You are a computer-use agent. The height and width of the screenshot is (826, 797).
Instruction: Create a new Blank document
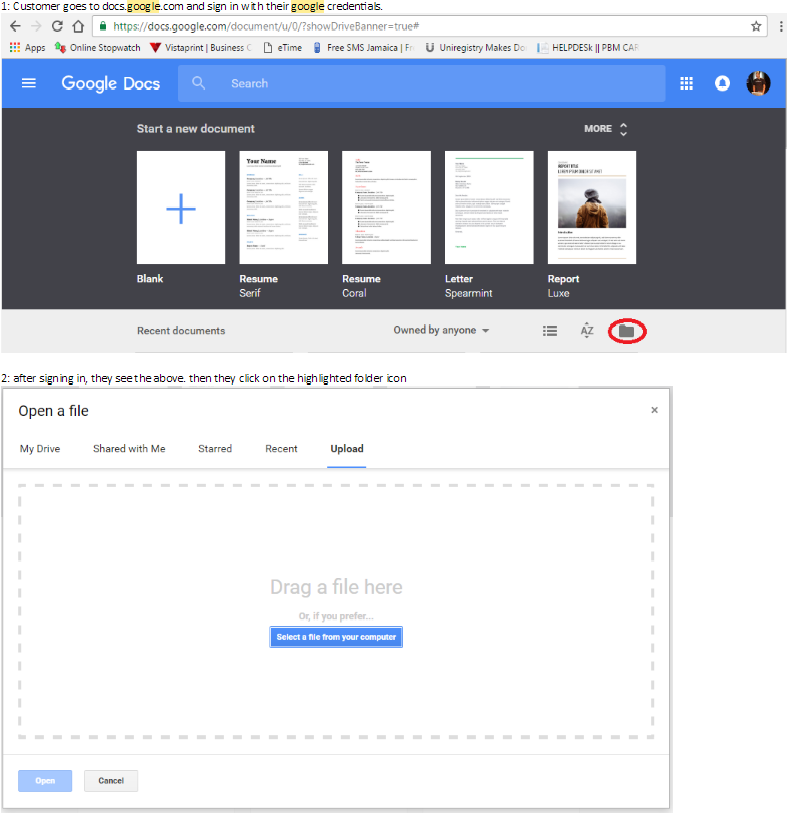(181, 208)
